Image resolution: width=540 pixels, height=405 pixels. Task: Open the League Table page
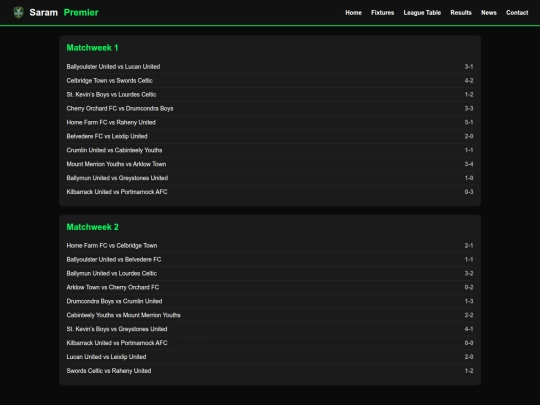coord(422,13)
